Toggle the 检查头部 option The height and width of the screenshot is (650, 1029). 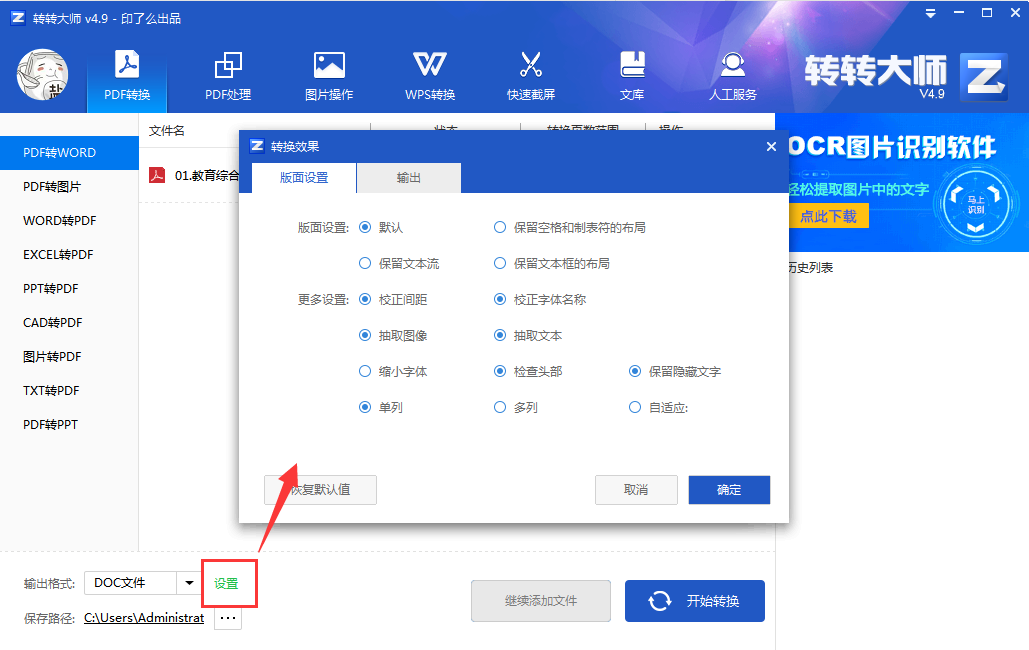coord(500,372)
